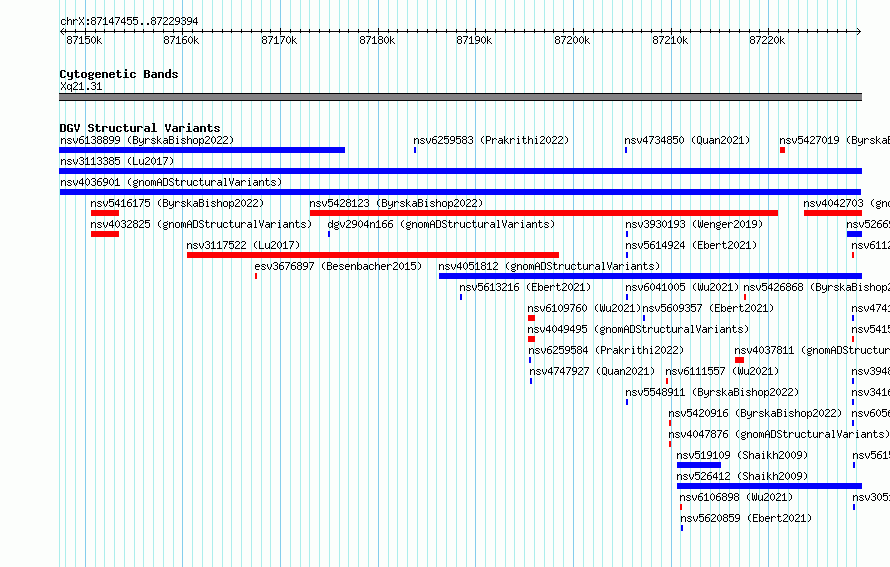Image resolution: width=890 pixels, height=567 pixels.
Task: Click the nsv519109 (Shaikh2009) label
Action: coord(742,455)
